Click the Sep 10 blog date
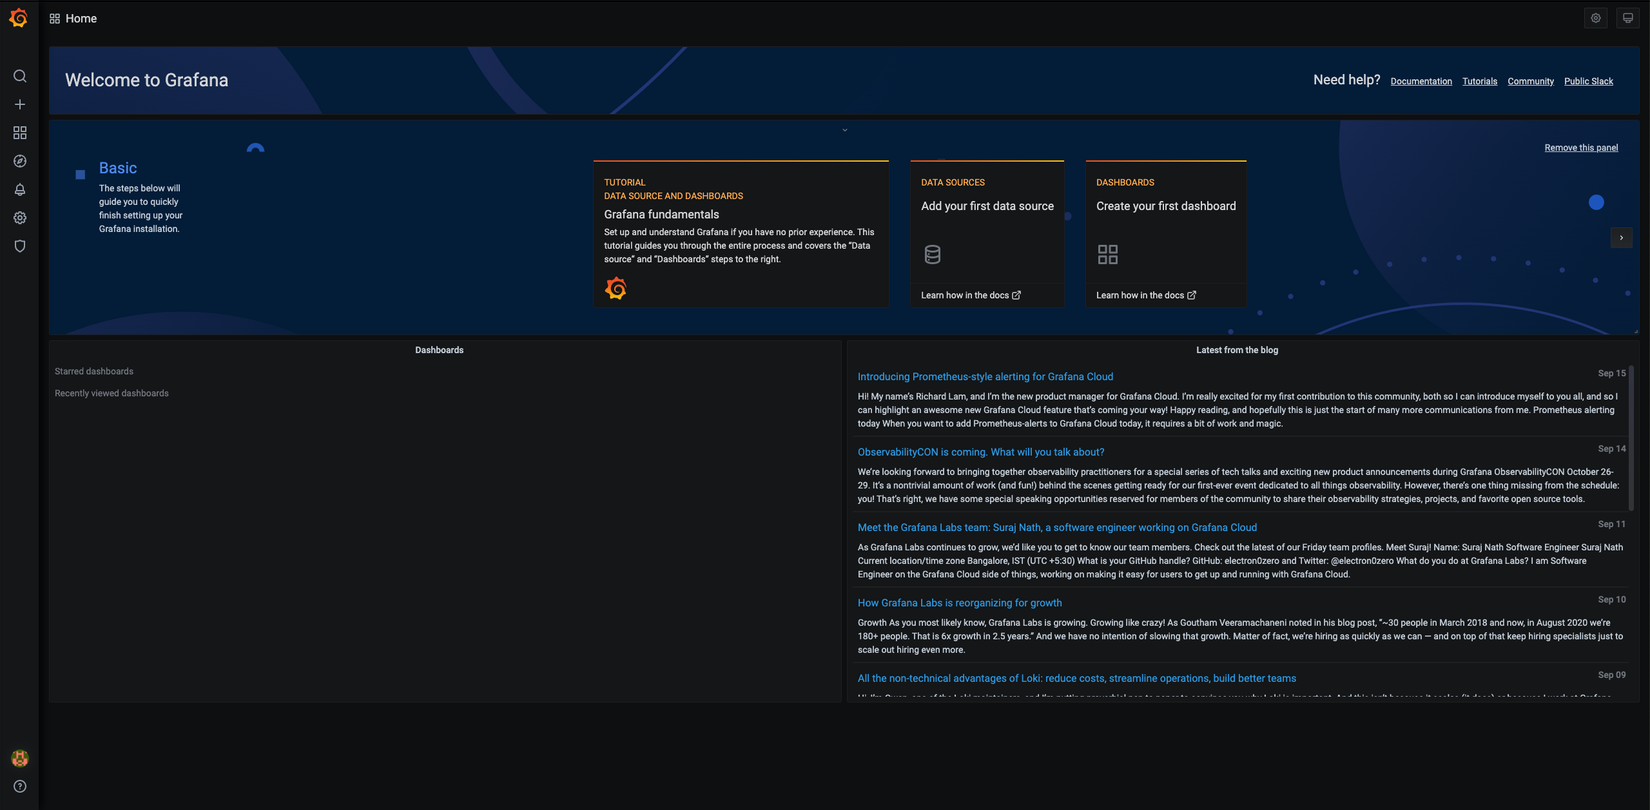 coord(1612,599)
